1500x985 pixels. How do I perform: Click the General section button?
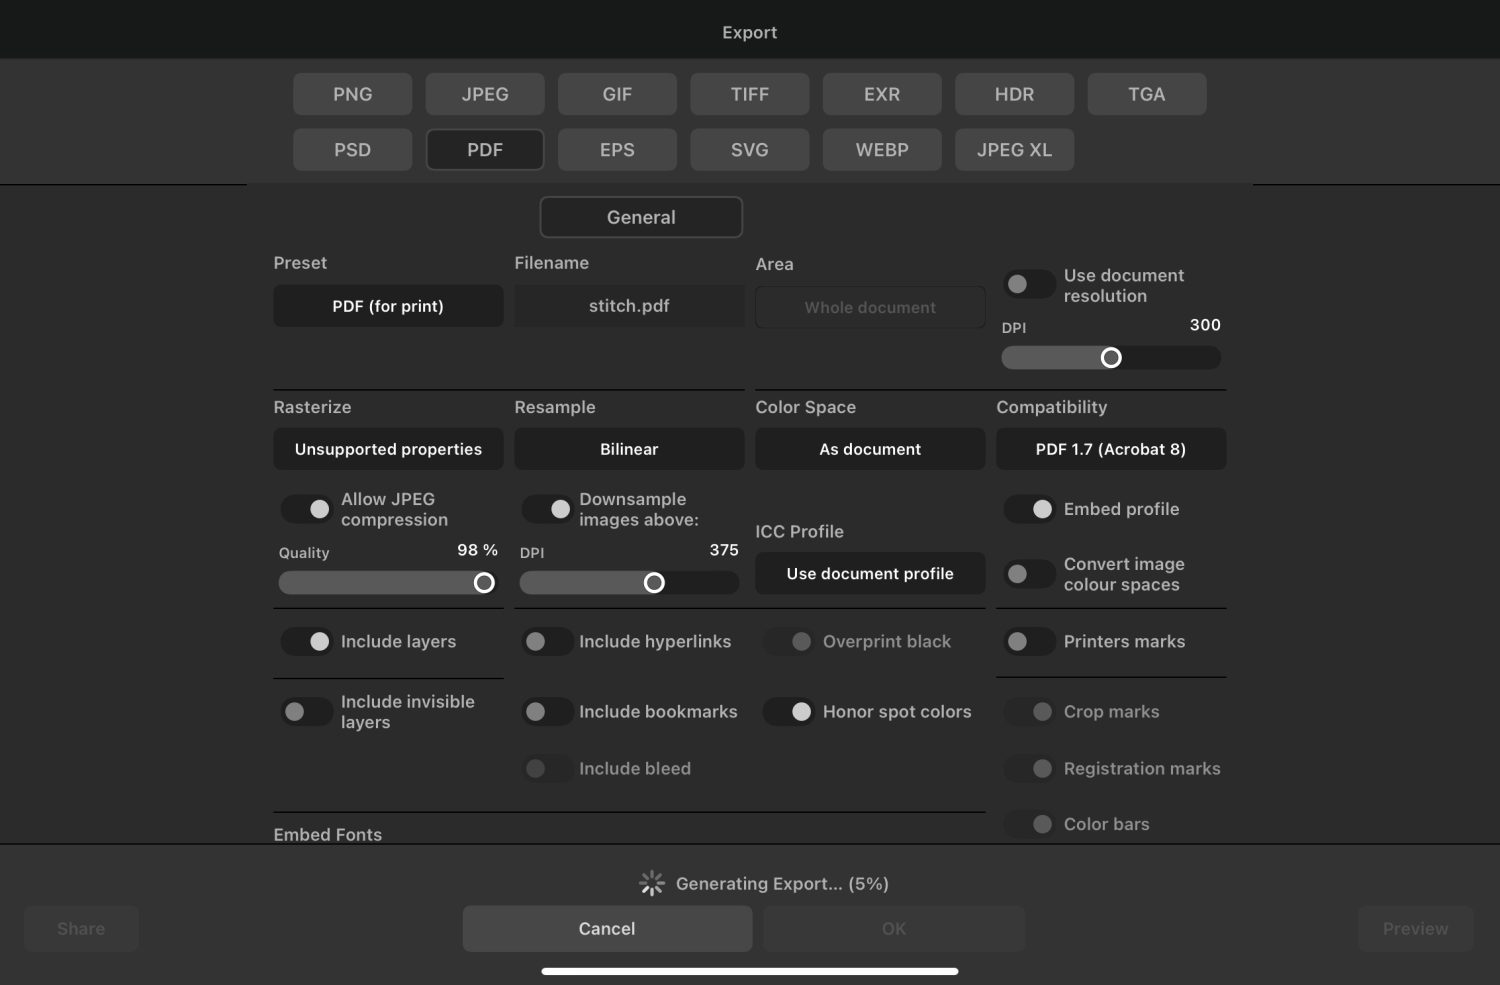tap(641, 217)
